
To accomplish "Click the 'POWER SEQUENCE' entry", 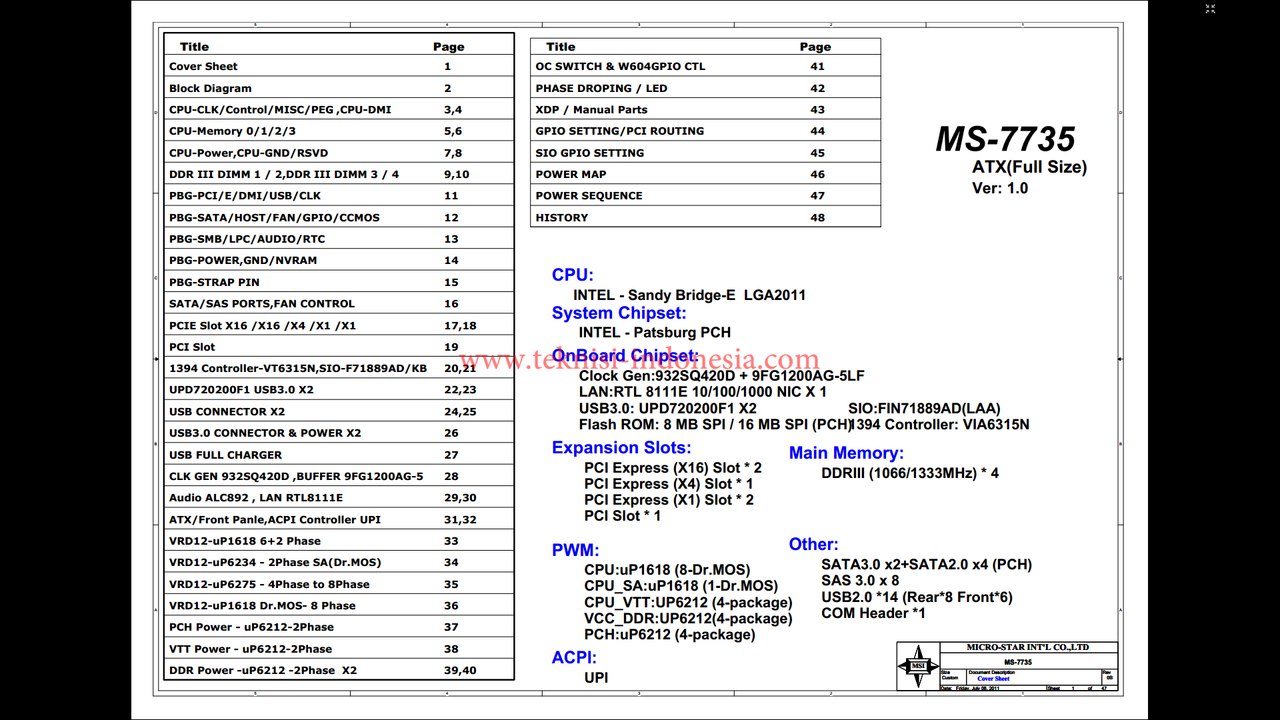I will coord(705,196).
